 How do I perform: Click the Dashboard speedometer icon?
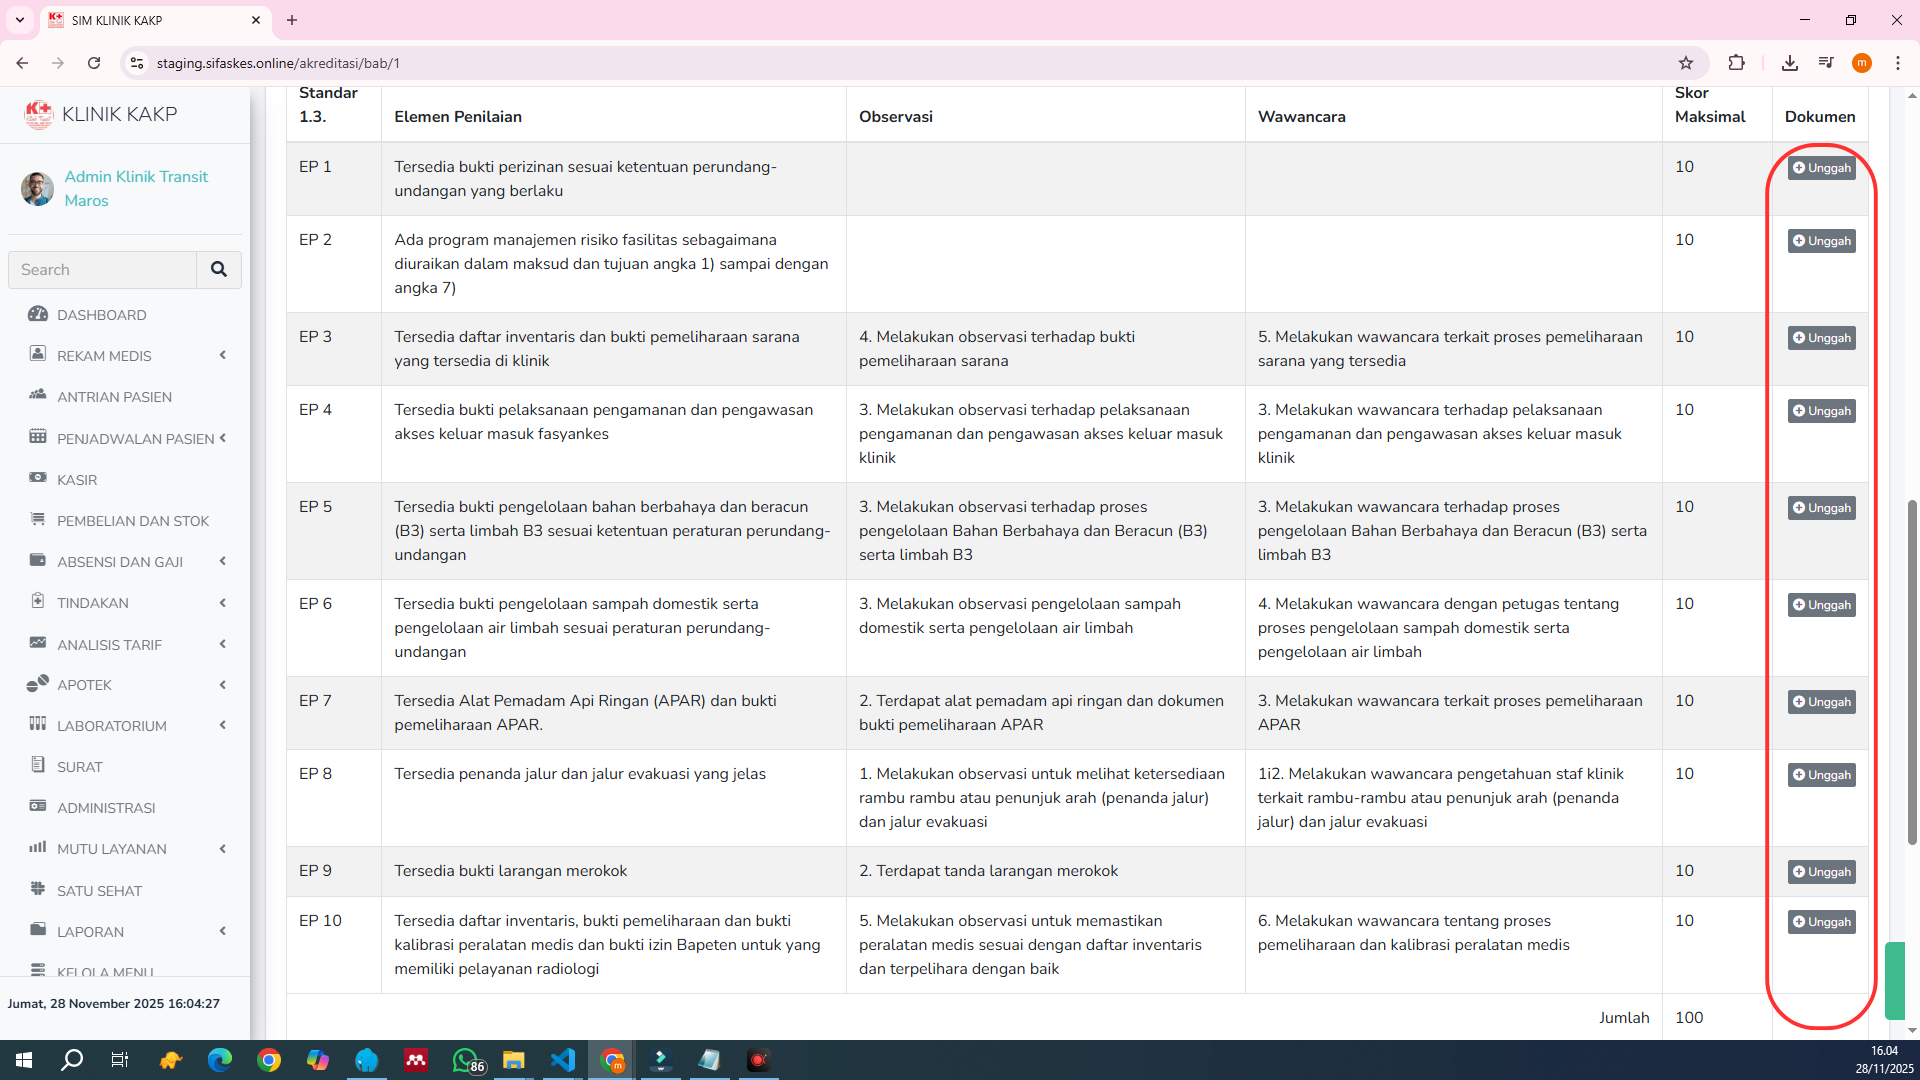tap(38, 314)
